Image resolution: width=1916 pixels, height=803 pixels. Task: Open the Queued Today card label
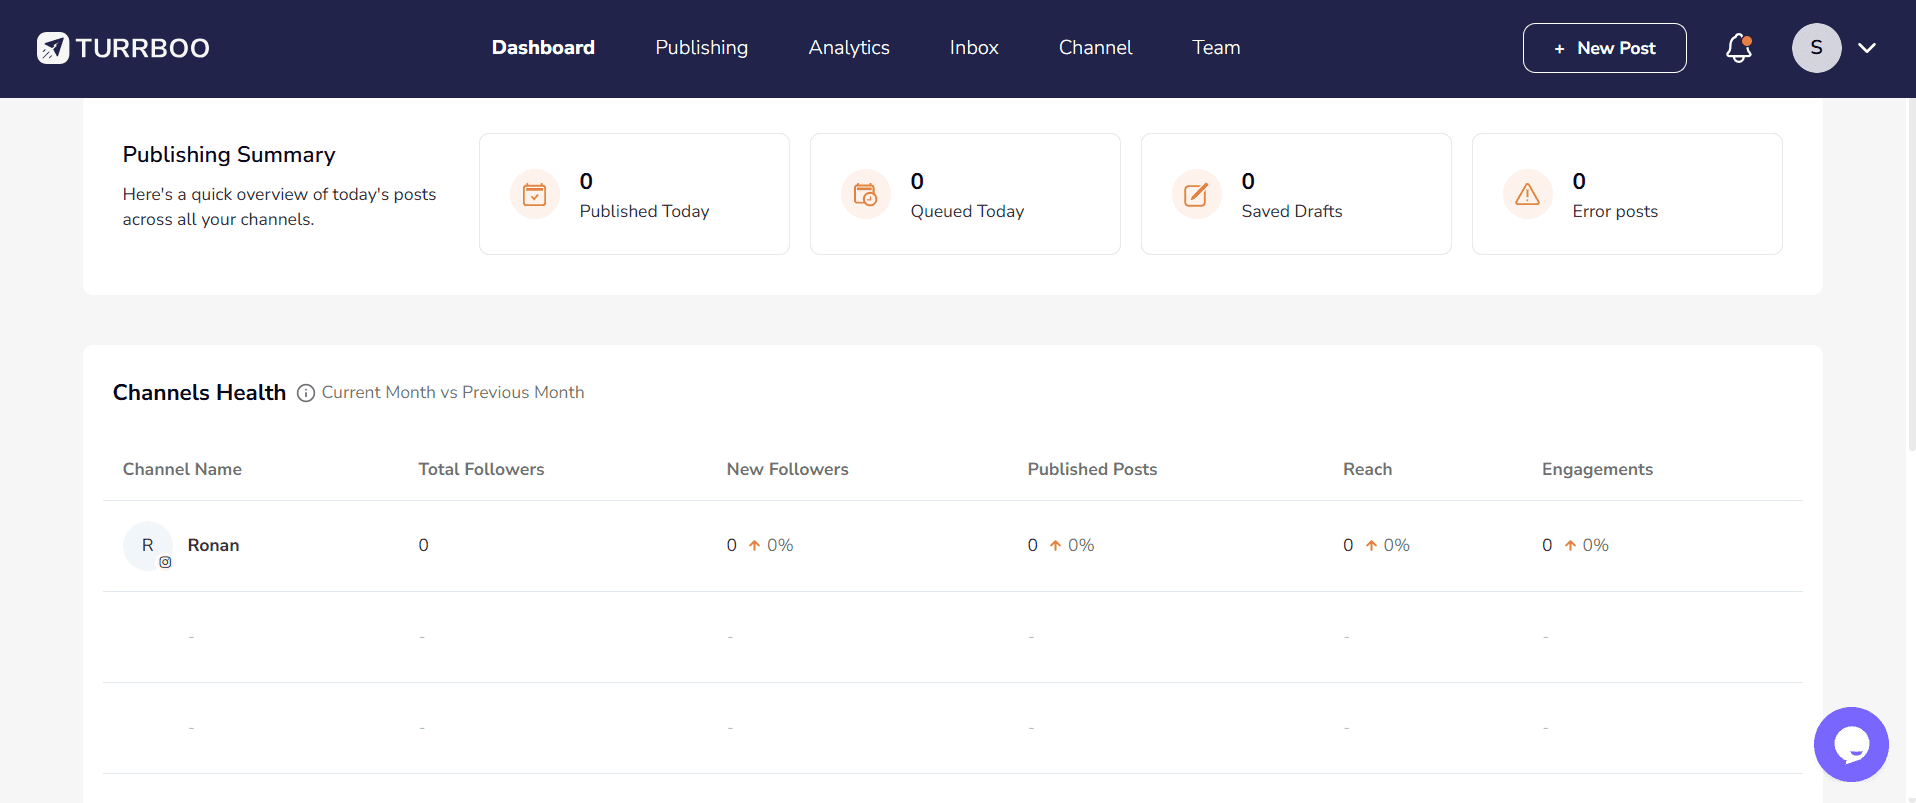[x=967, y=211]
